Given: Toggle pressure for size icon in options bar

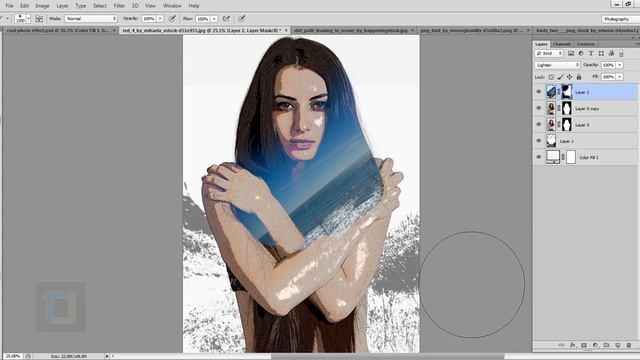Looking at the screenshot, I should click(x=242, y=19).
